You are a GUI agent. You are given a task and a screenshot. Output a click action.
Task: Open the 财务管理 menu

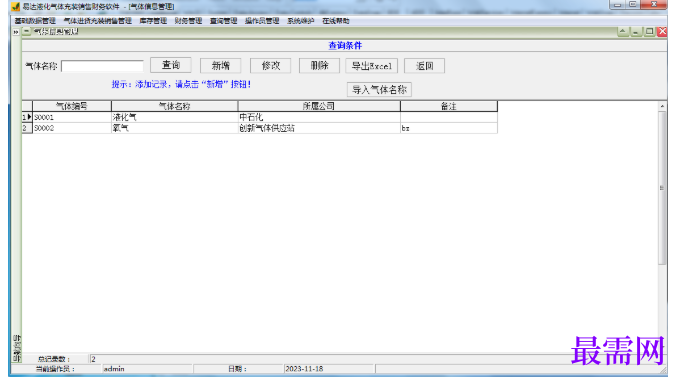(x=188, y=20)
